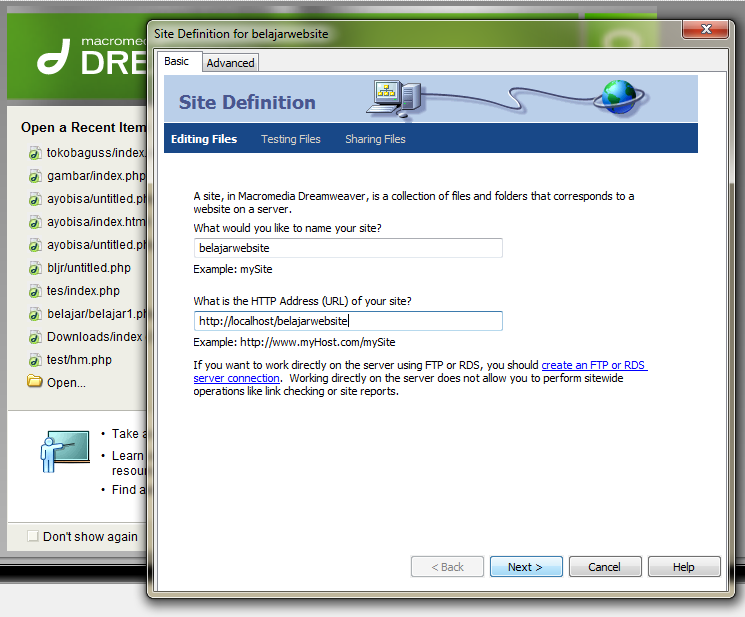745x617 pixels.
Task: Click the folder icon beside Open...
Action: [x=35, y=381]
